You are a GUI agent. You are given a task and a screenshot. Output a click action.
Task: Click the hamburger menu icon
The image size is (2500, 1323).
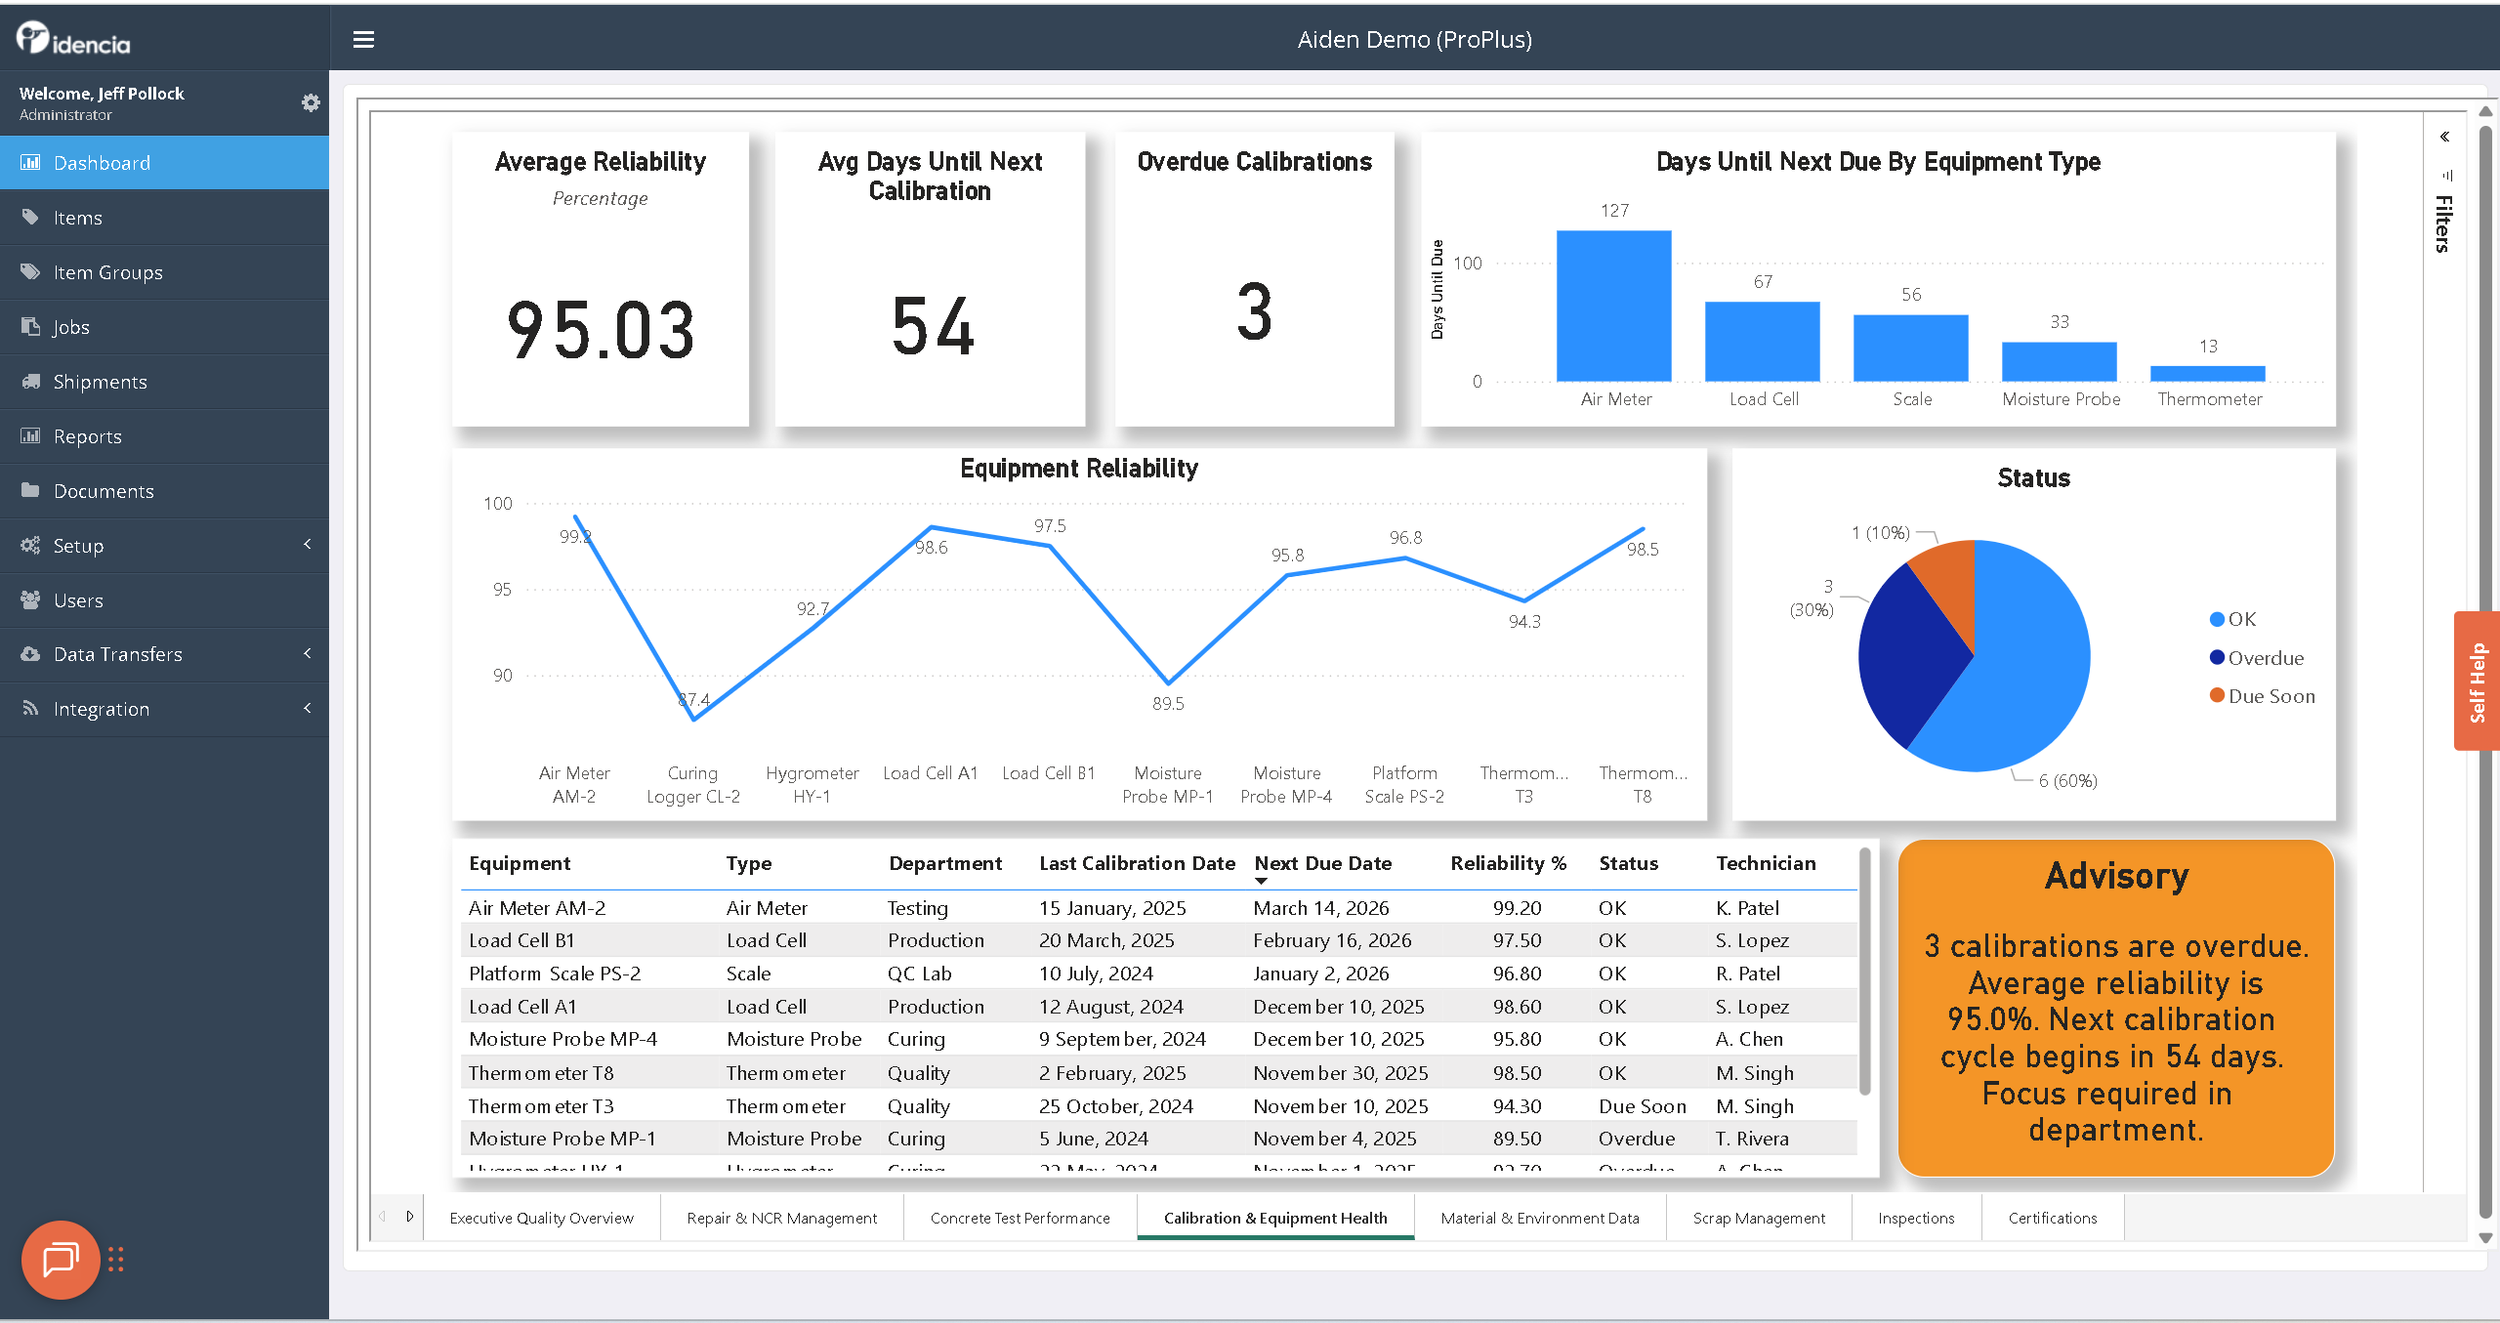pos(363,39)
